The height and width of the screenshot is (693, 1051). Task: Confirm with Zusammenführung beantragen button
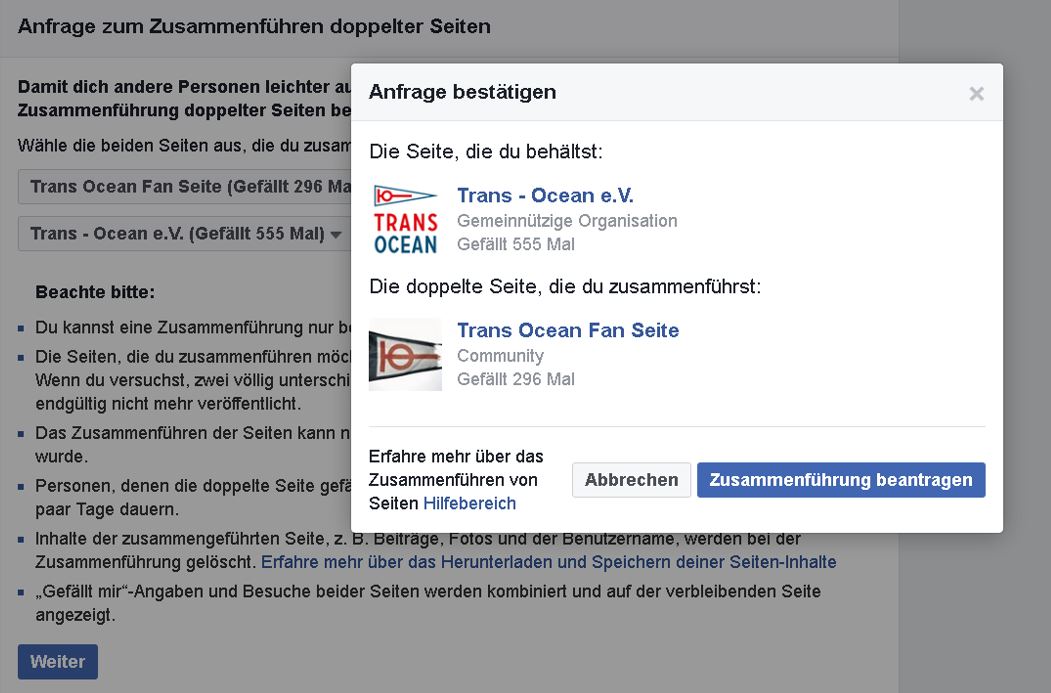[841, 480]
